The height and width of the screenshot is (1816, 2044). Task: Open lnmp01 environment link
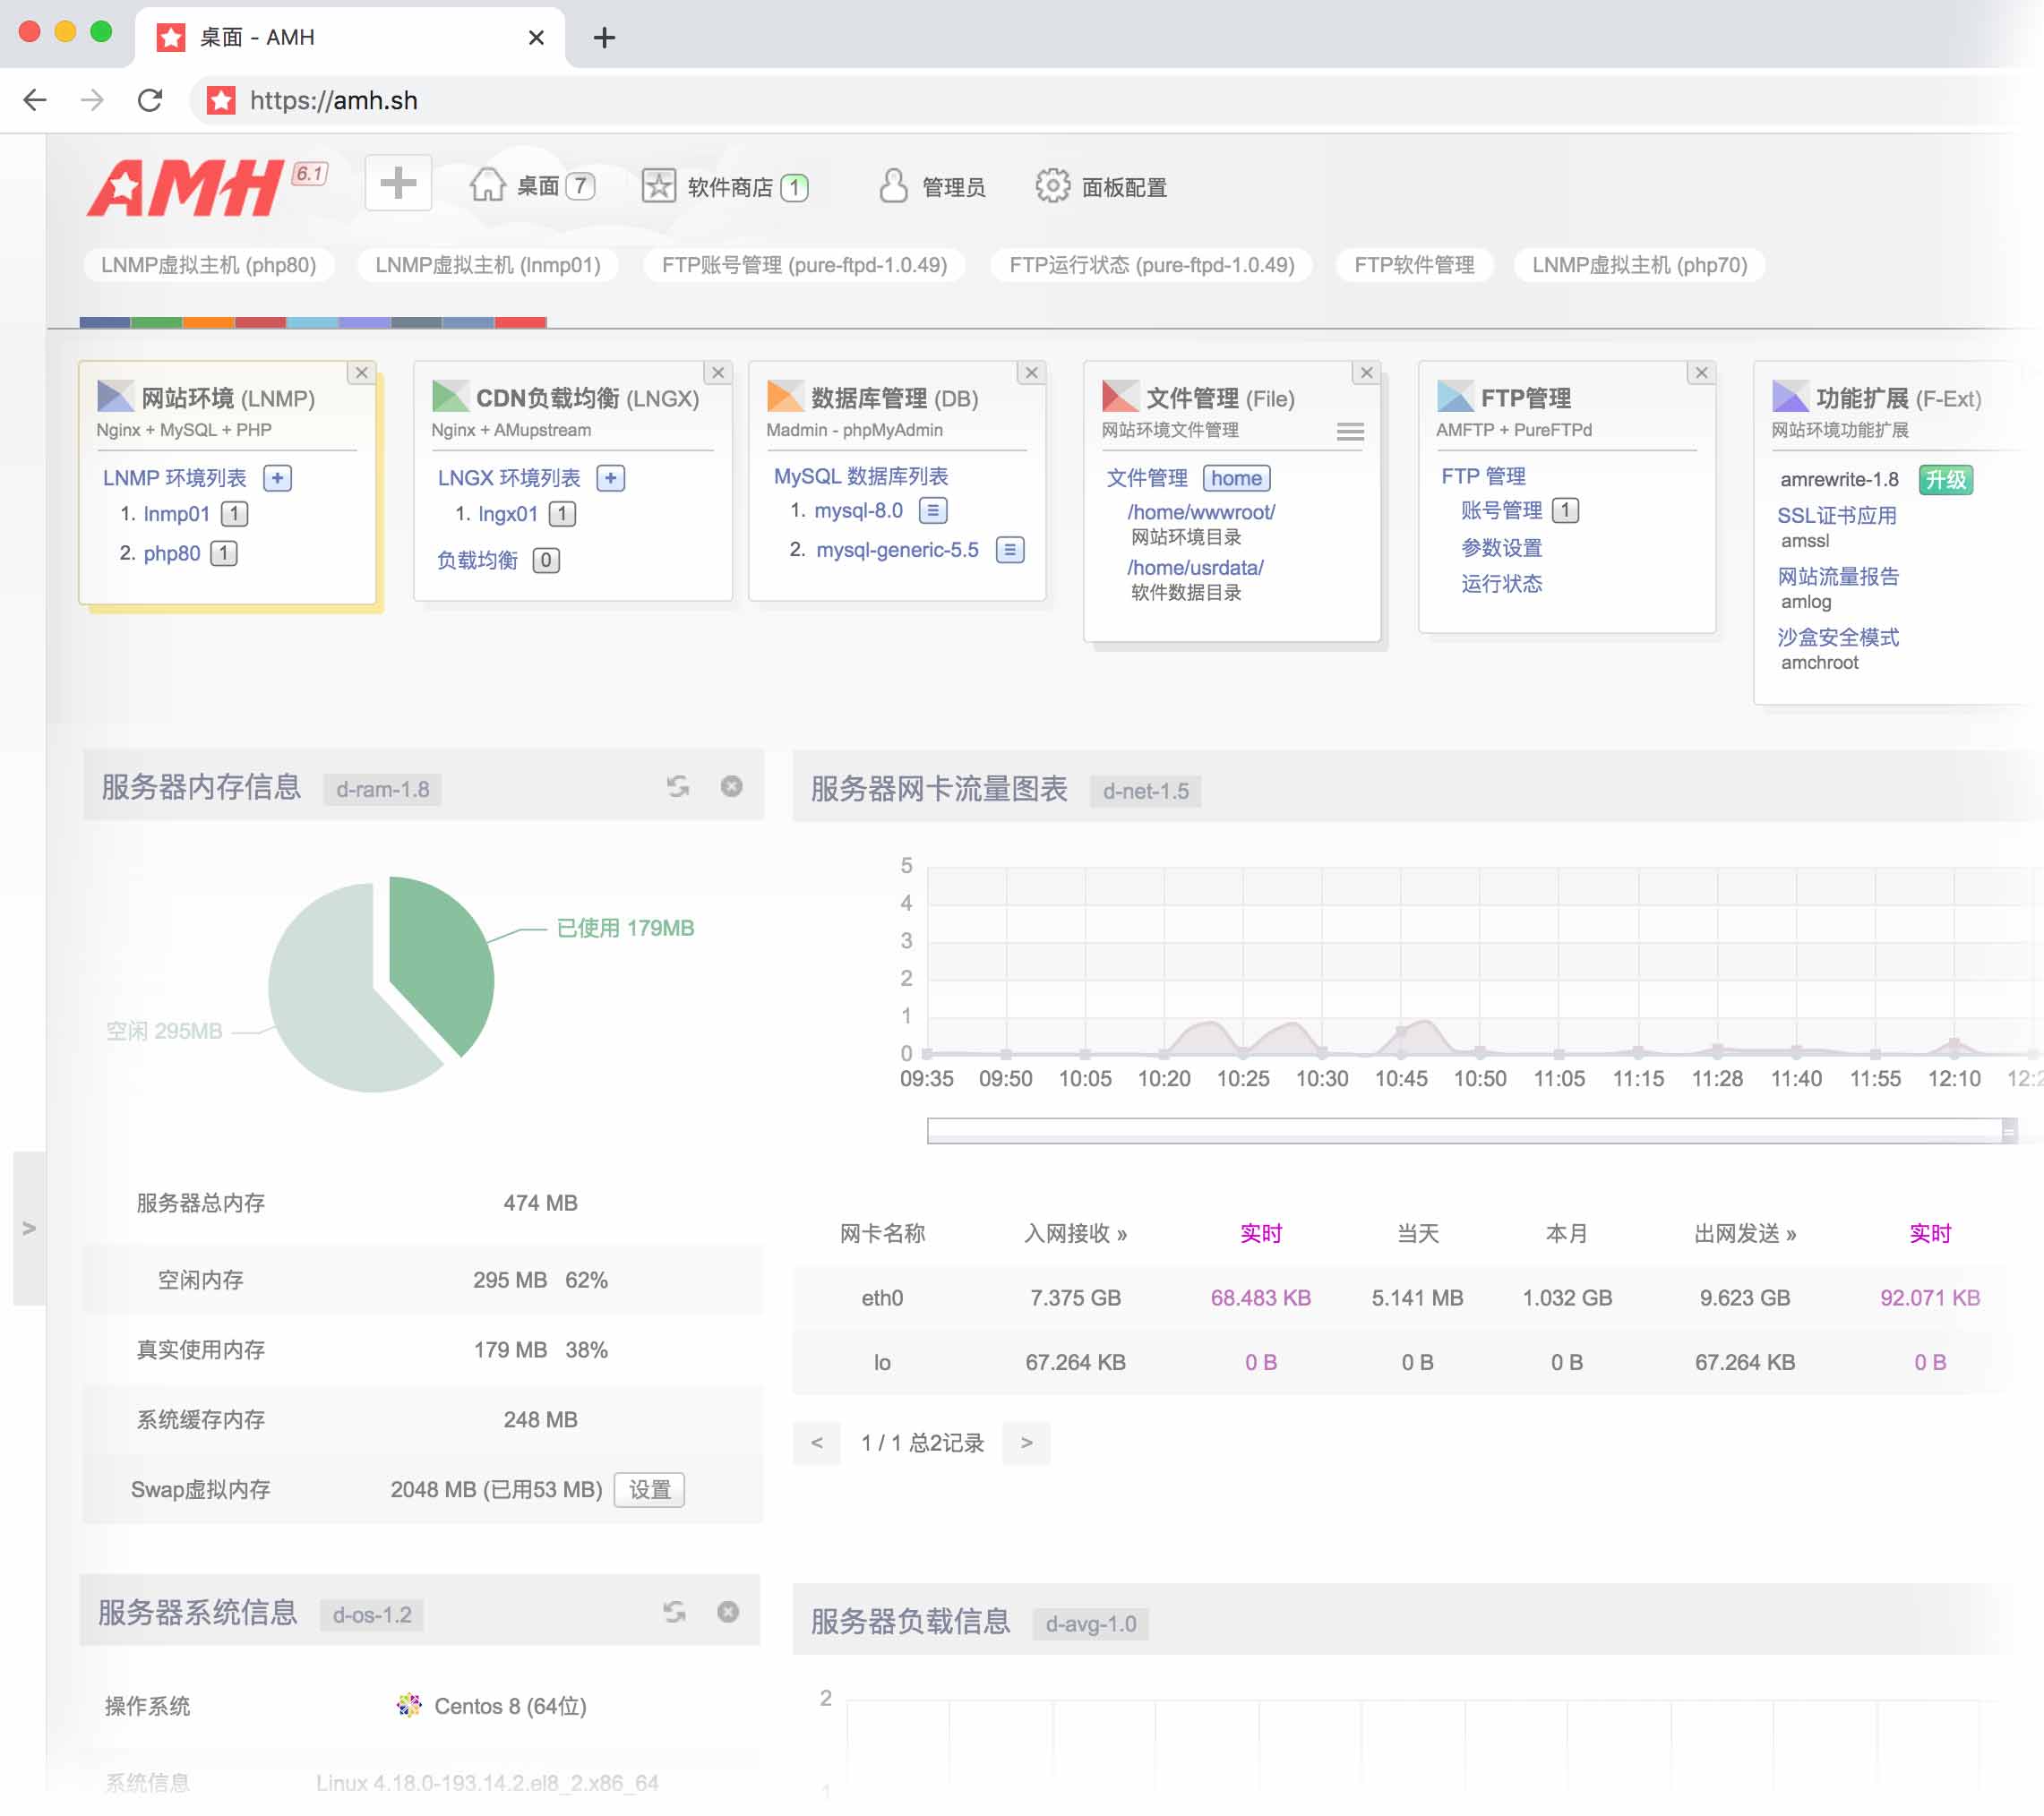[x=176, y=514]
